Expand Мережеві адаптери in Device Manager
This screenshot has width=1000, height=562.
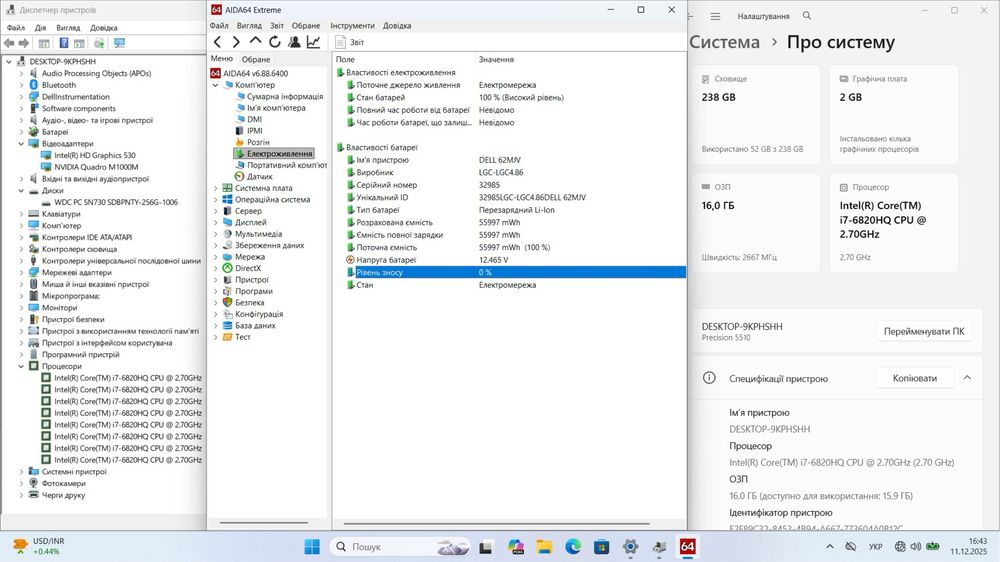click(21, 272)
